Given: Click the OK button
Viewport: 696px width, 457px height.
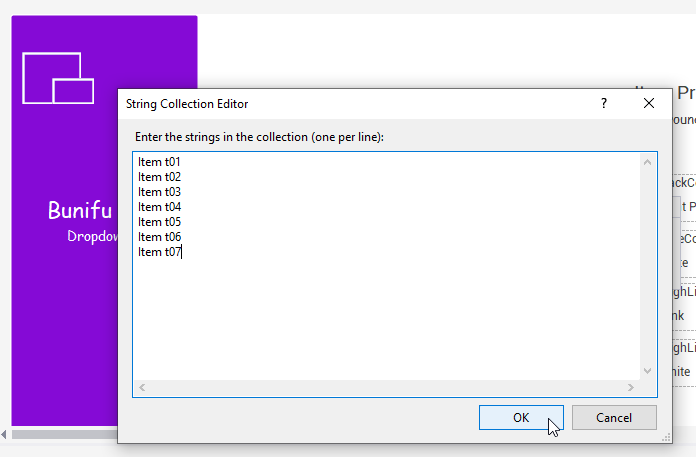Looking at the screenshot, I should (521, 418).
